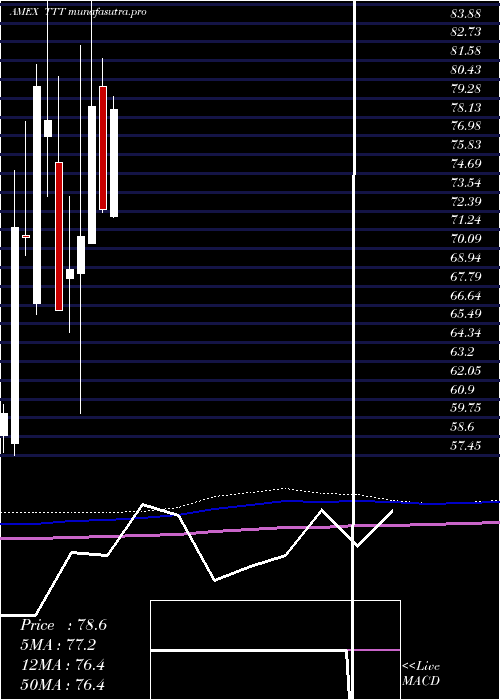Click the 59.75 price axis label

[466, 408]
